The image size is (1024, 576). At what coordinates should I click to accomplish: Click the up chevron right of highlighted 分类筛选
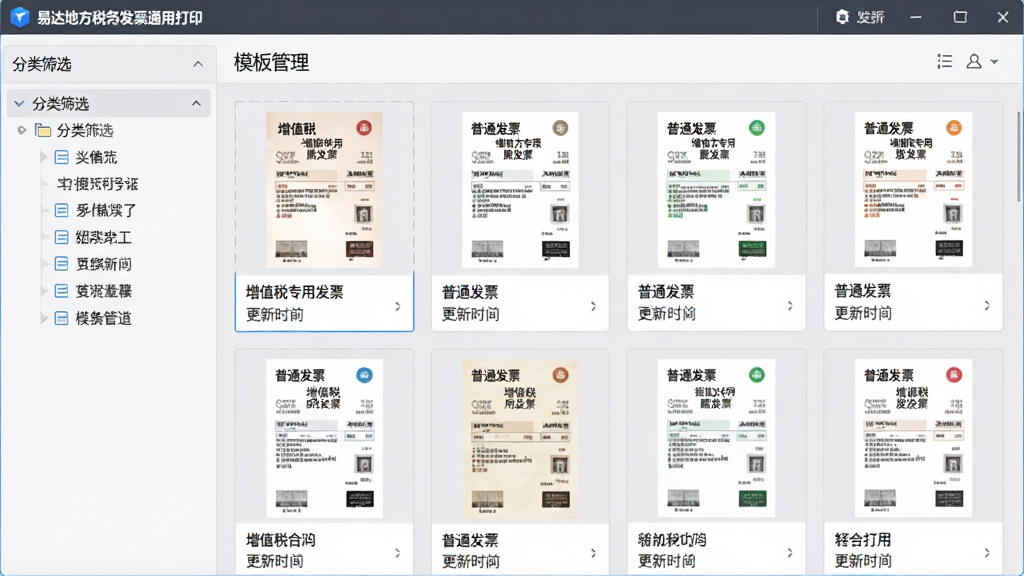point(196,103)
